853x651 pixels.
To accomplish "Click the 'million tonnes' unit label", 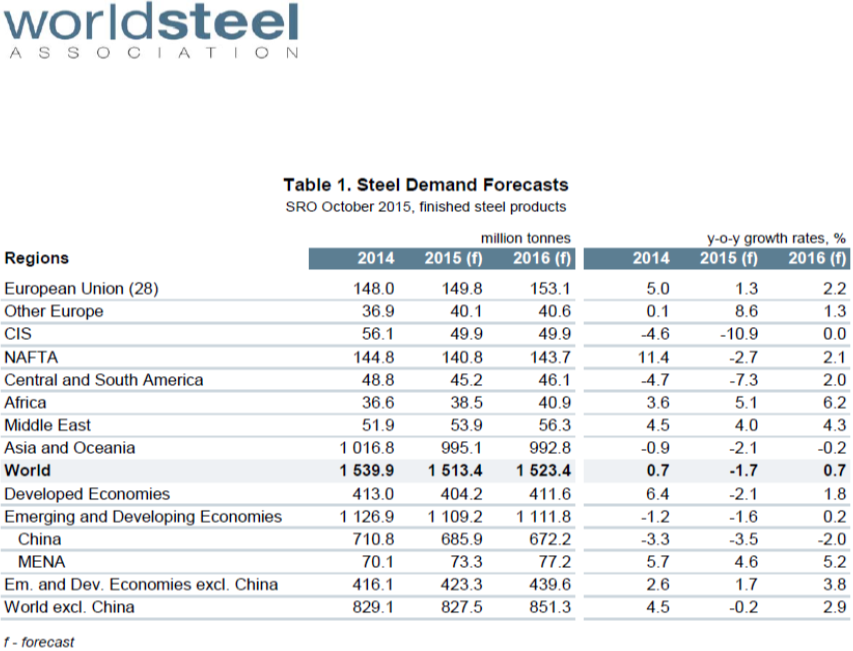I will tap(525, 238).
